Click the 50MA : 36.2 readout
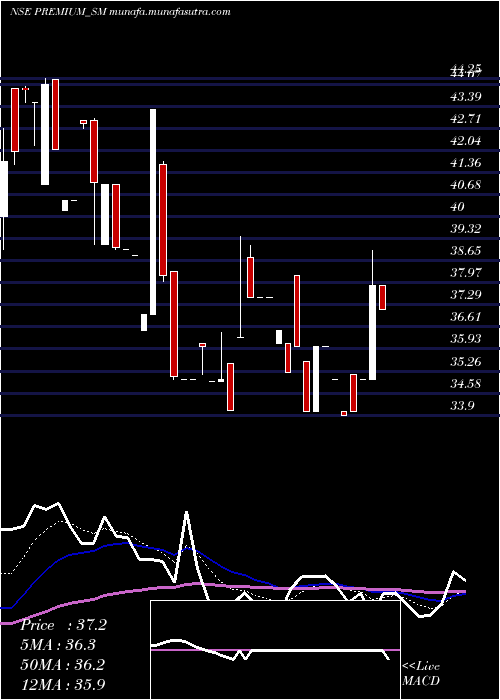The width and height of the screenshot is (500, 700). click(x=63, y=665)
